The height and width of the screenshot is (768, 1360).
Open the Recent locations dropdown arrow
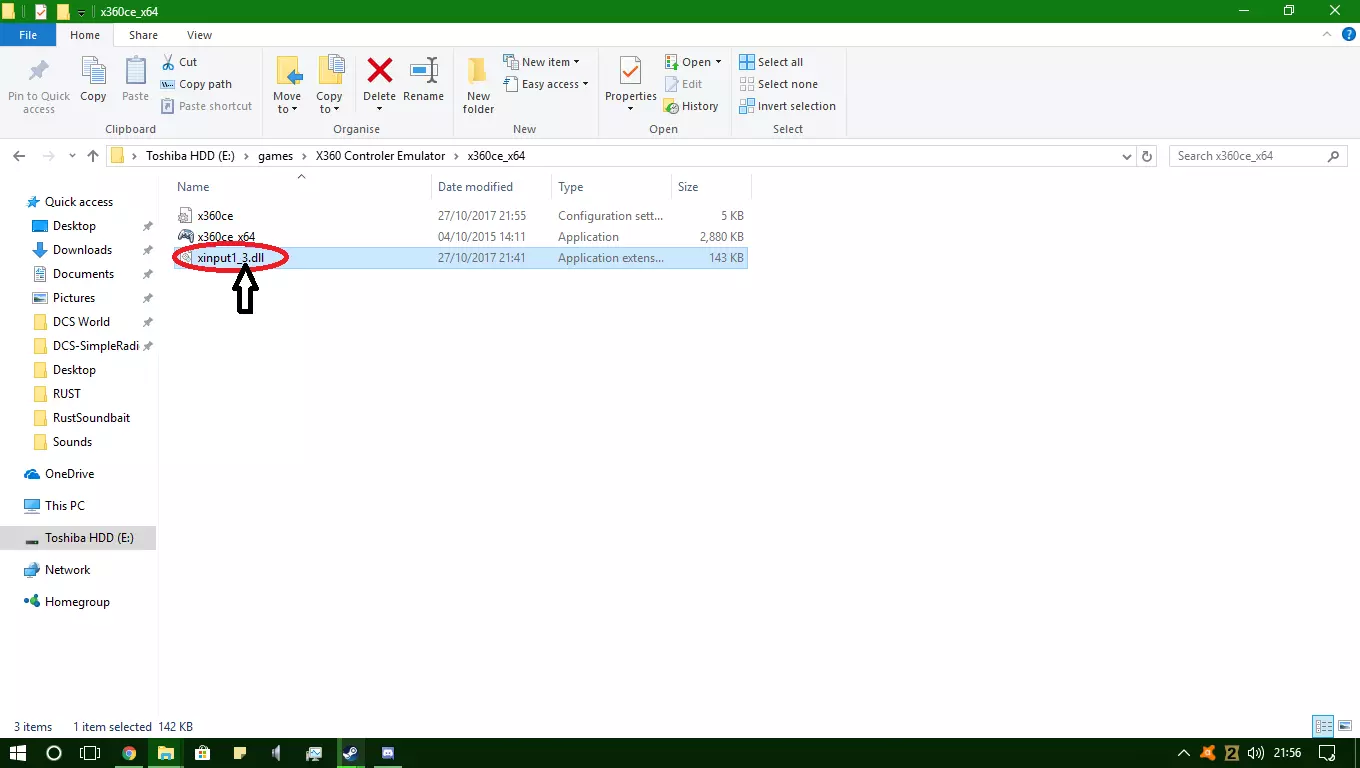tap(72, 156)
